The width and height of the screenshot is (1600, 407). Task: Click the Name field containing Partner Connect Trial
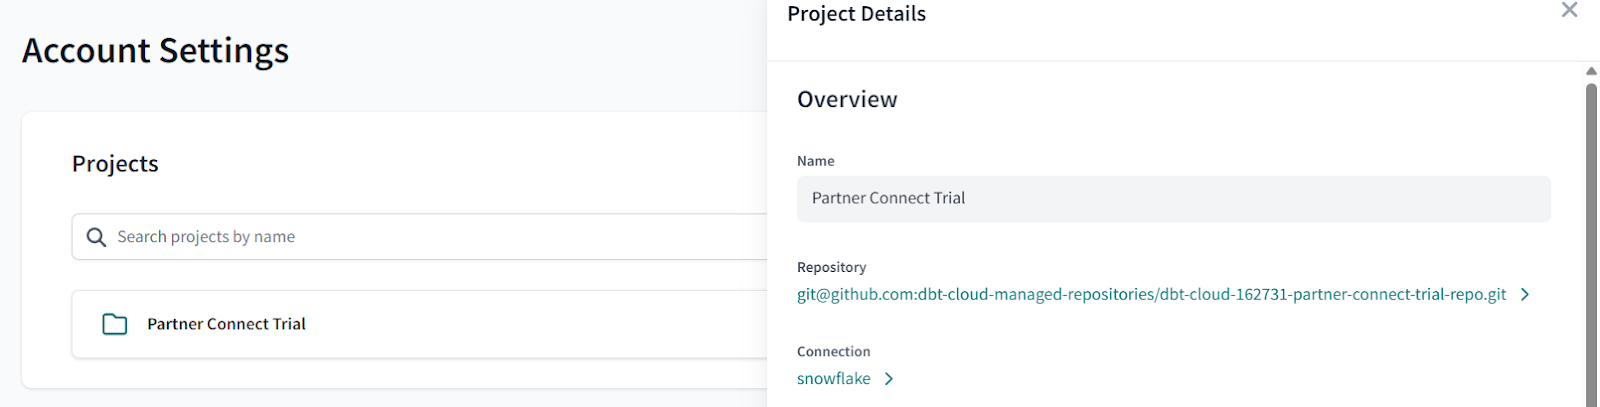1173,199
